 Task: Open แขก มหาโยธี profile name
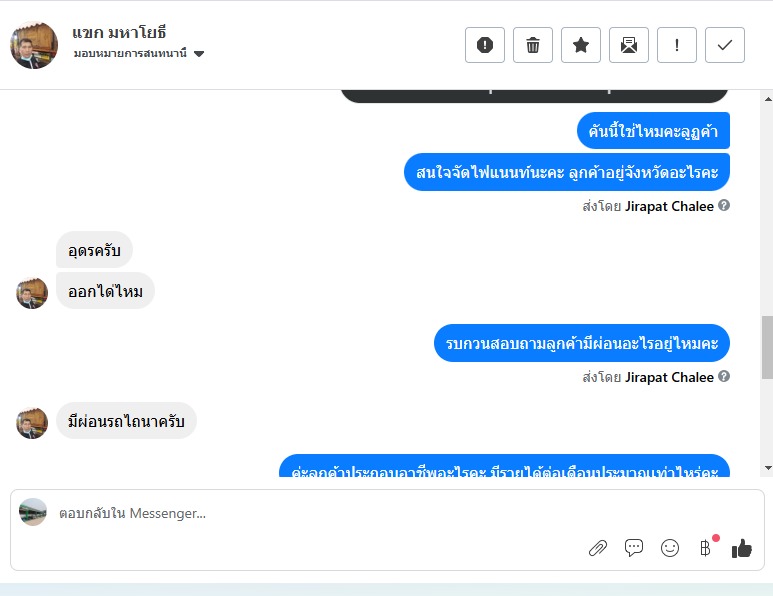click(119, 33)
